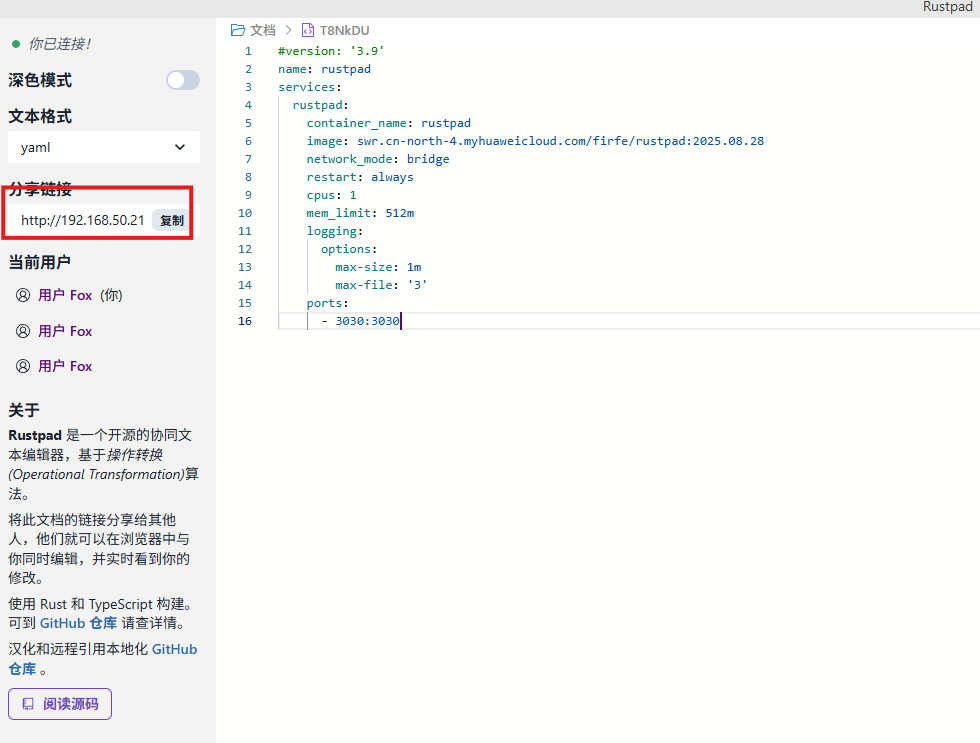Click line number 16 in the gutter

(x=245, y=321)
